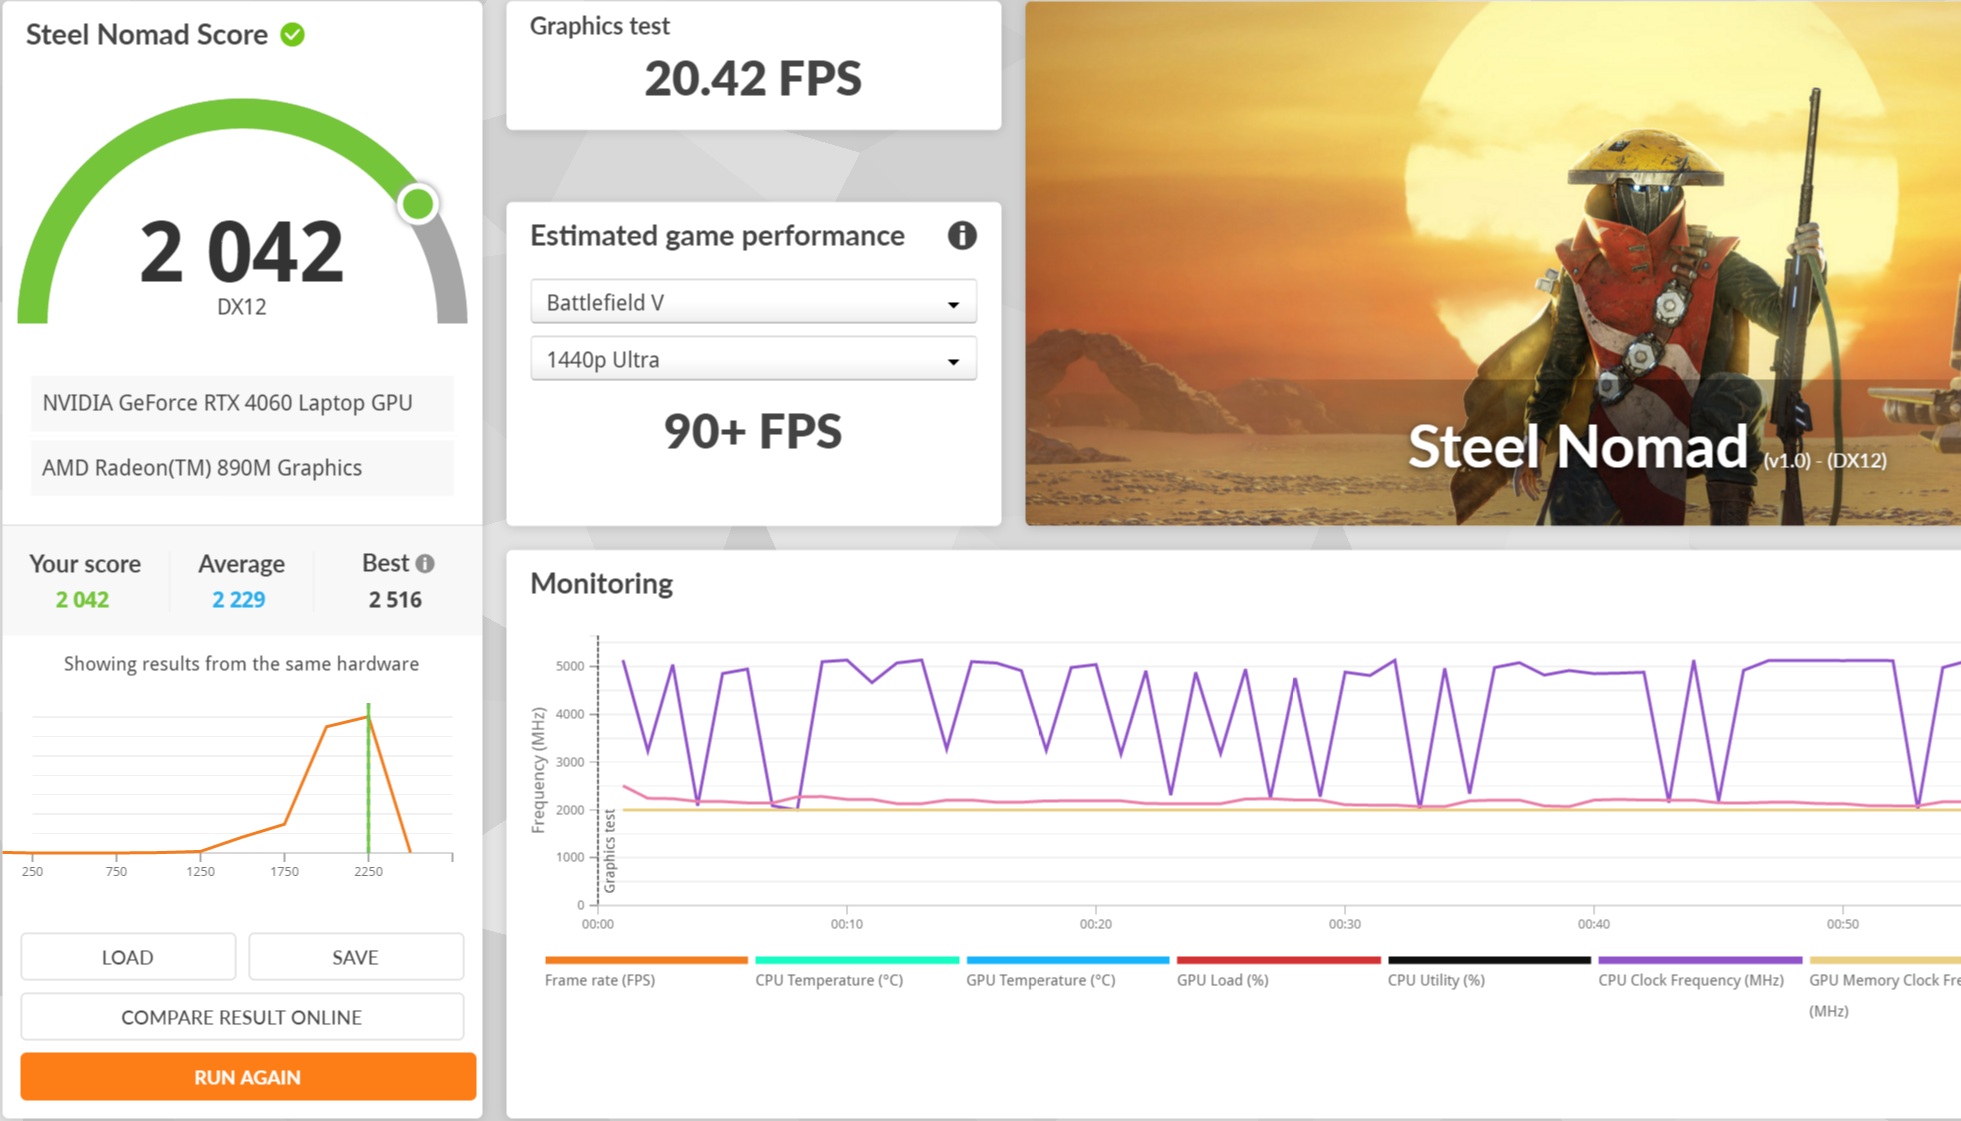This screenshot has height=1121, width=1961.
Task: Click the NVIDIA GeForce RTX 4060 Laptop GPU text
Action: [227, 403]
